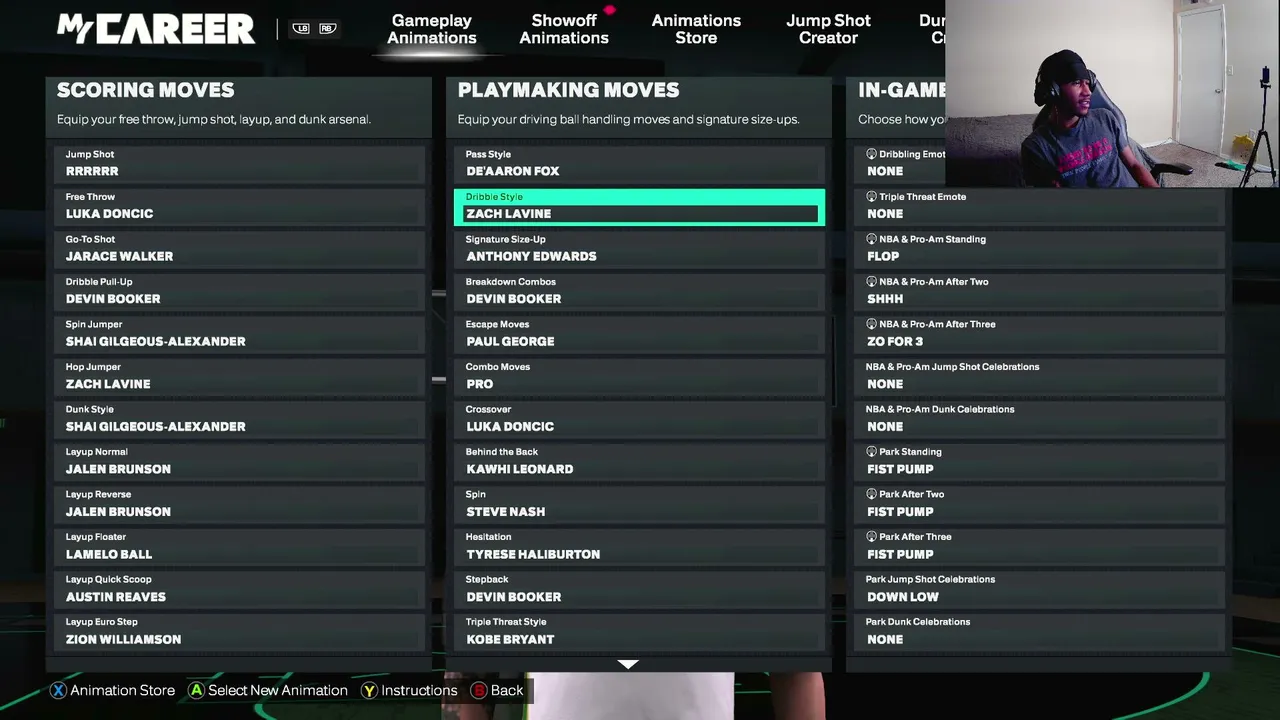
Task: Choose the Breakdown Combos Devin Booker row
Action: pos(639,291)
